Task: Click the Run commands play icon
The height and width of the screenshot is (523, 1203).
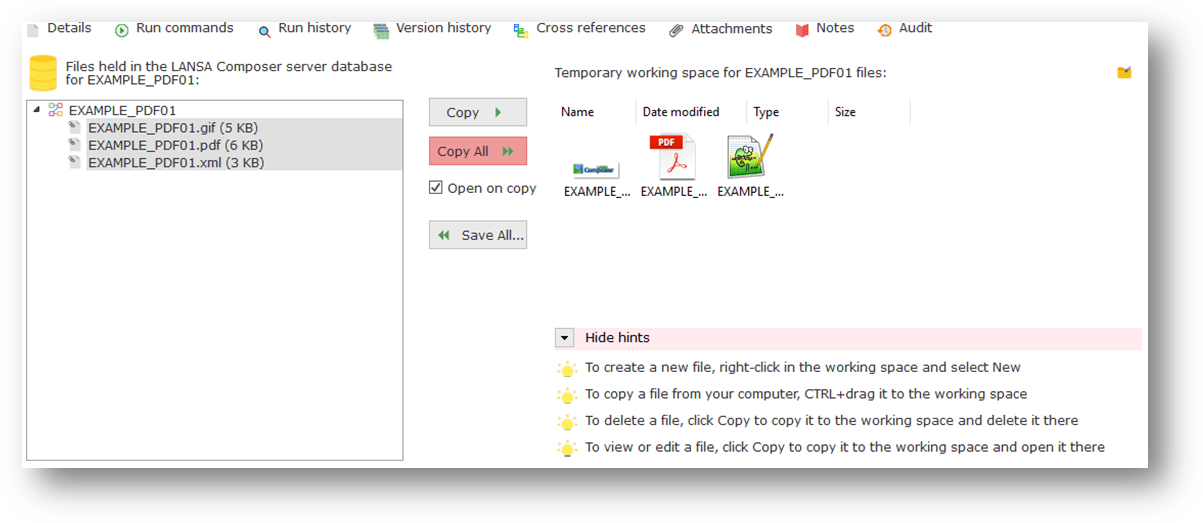Action: click(x=122, y=30)
